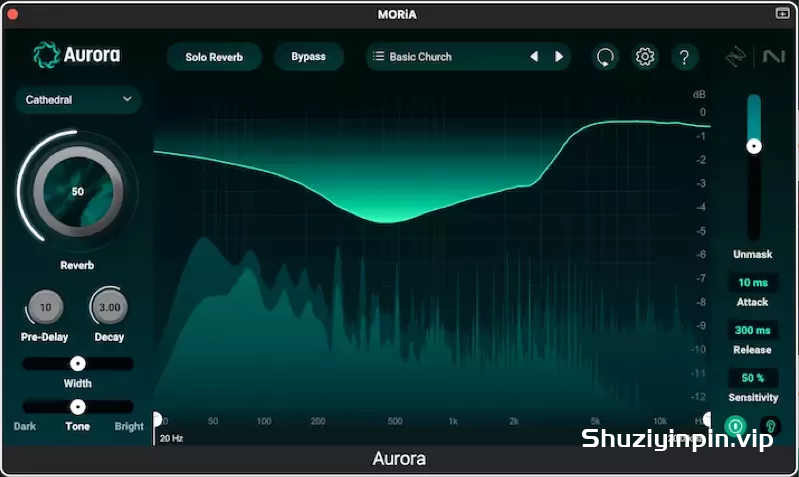Click the 500 frequency axis label
Screen dimensions: 799x477
point(395,421)
